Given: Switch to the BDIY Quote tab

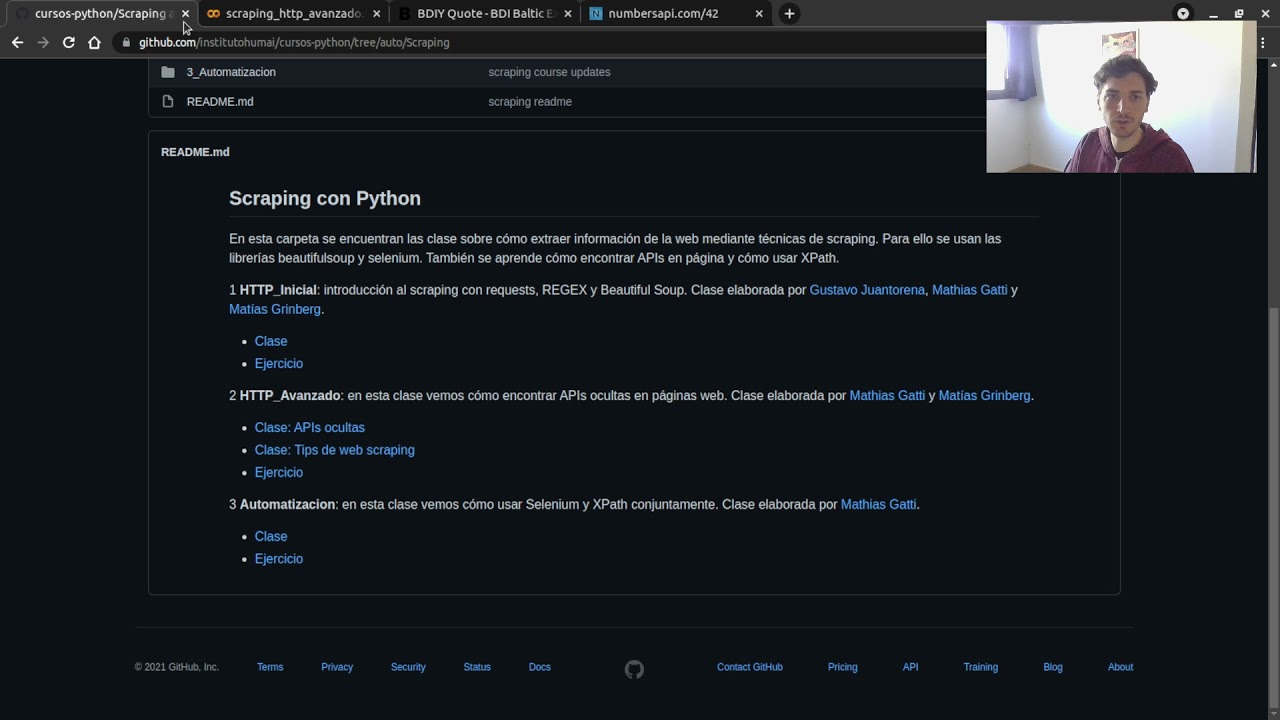Looking at the screenshot, I should 484,14.
